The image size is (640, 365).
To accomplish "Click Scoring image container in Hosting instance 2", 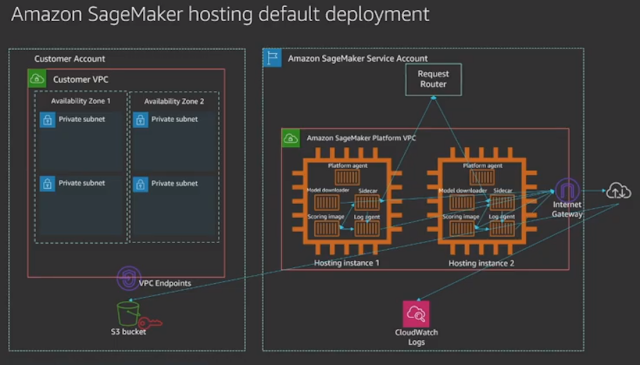I will (x=462, y=229).
